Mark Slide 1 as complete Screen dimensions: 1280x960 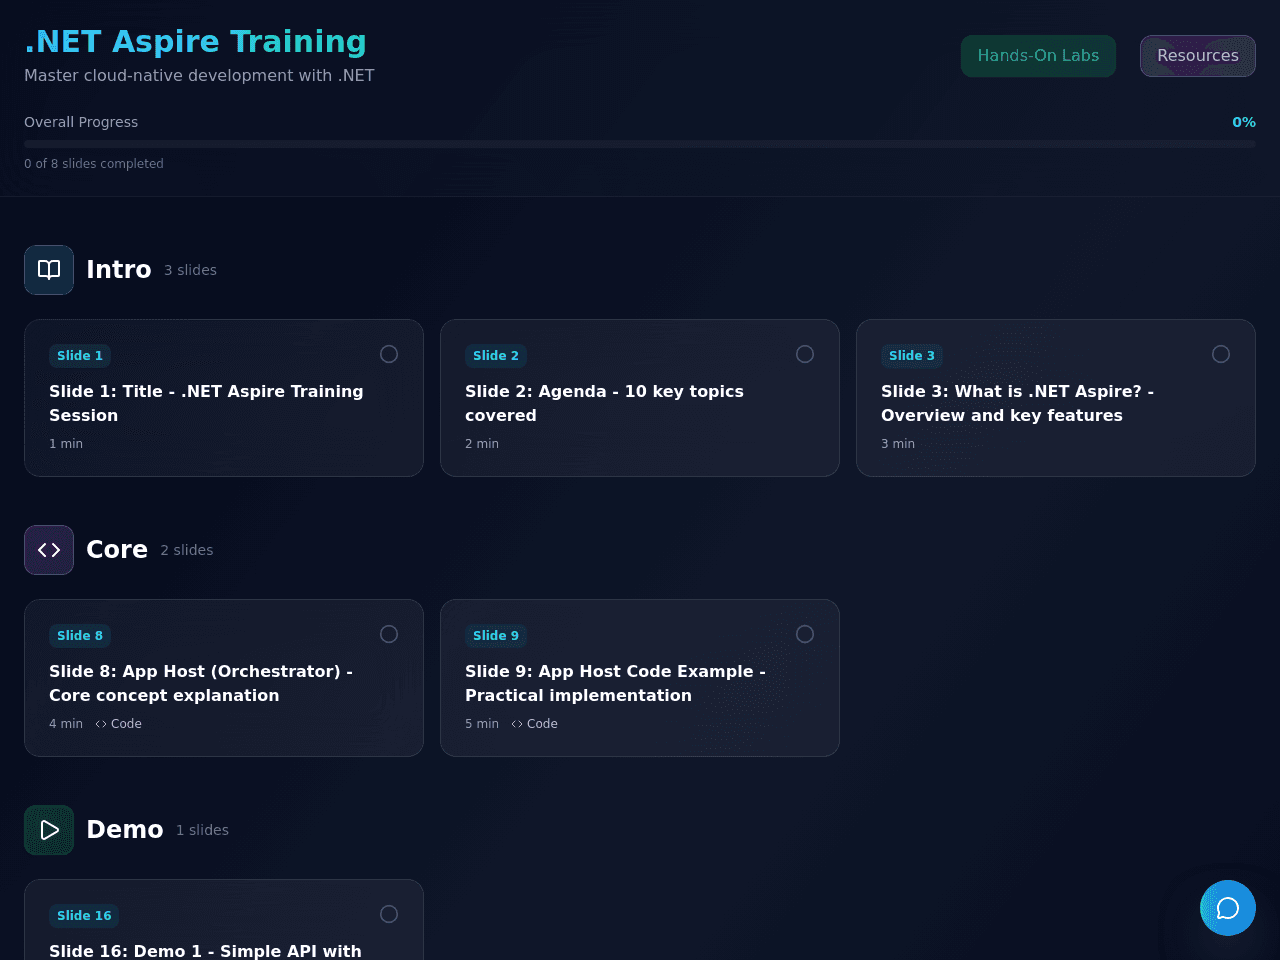[389, 354]
